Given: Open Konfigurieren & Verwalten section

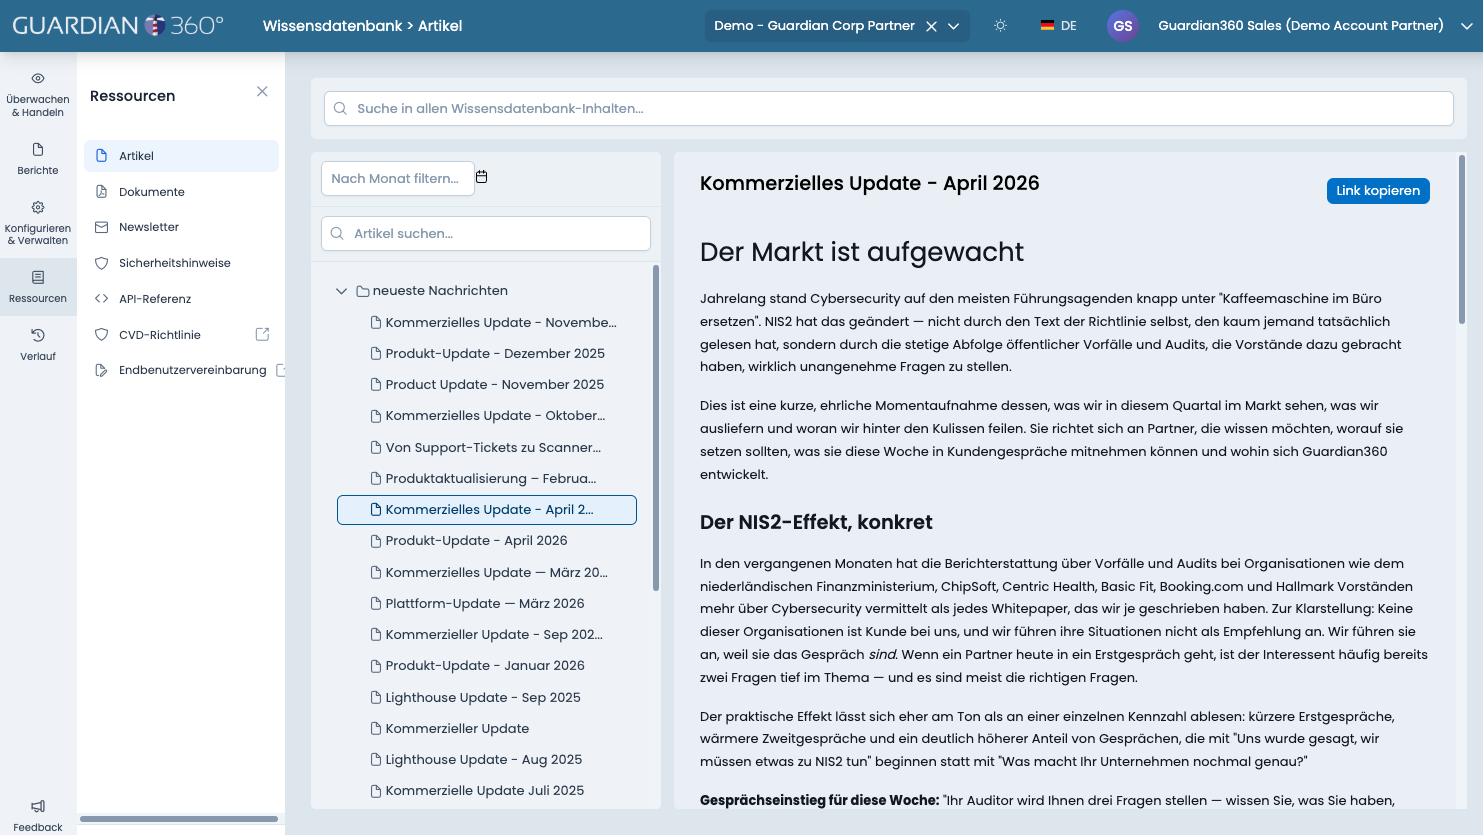Looking at the screenshot, I should pyautogui.click(x=38, y=222).
